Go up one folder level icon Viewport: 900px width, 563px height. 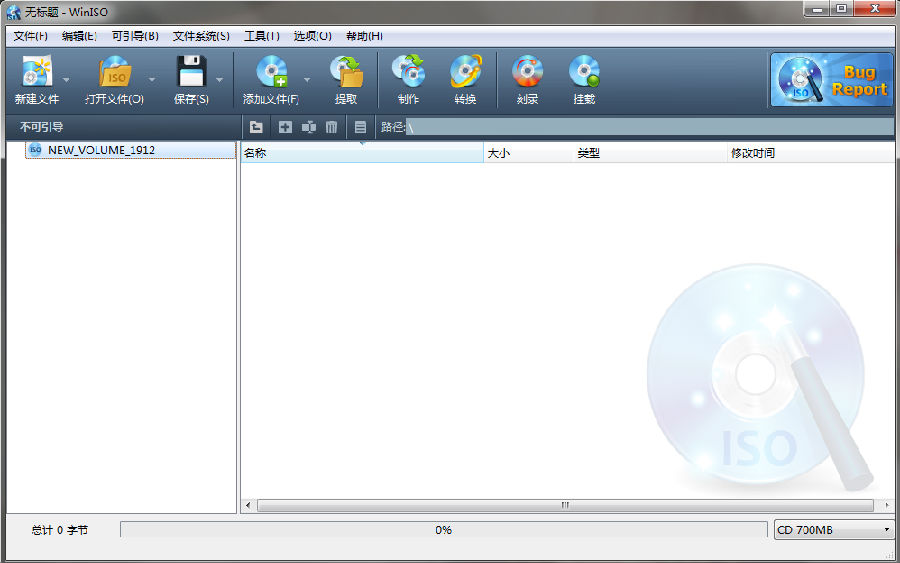click(x=256, y=127)
